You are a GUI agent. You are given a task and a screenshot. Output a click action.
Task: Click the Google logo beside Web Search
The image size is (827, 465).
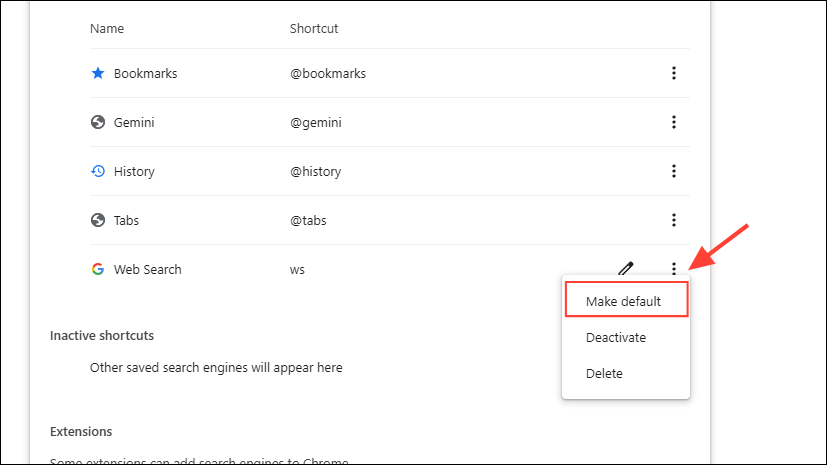point(98,269)
